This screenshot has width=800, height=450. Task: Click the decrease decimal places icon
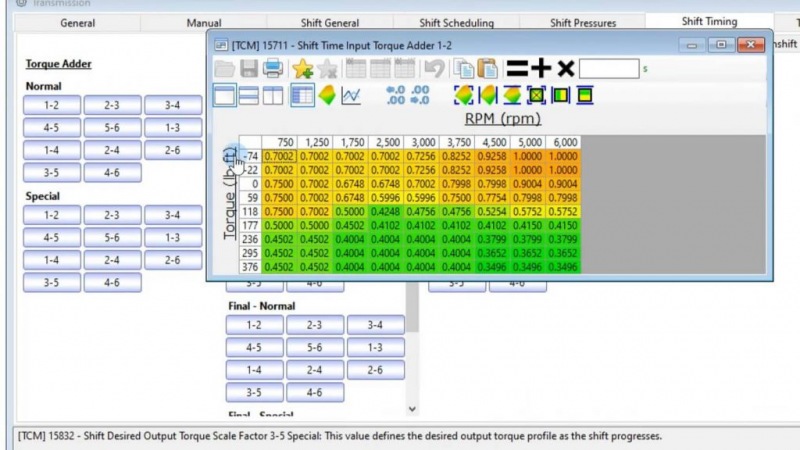tap(420, 95)
